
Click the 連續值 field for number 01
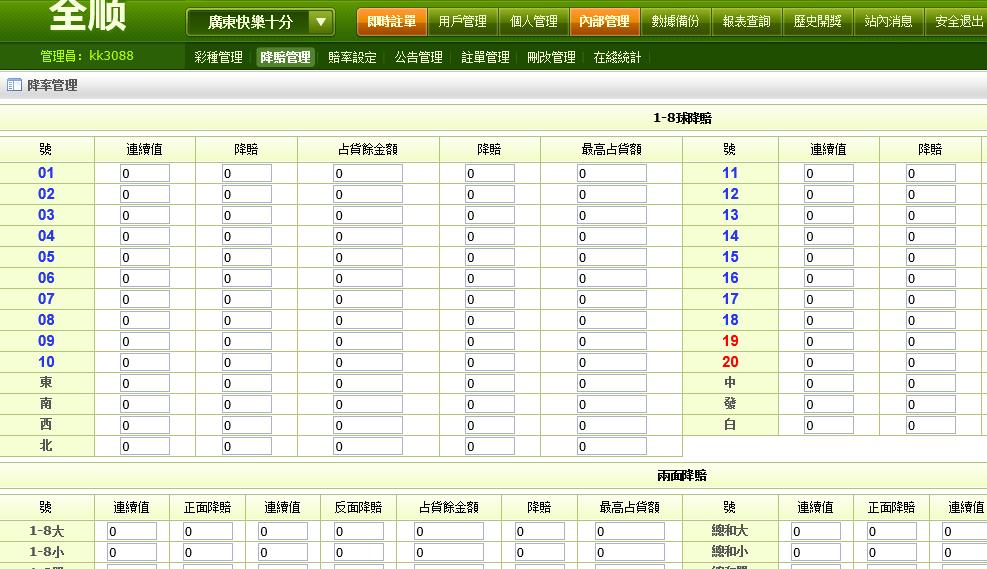[145, 174]
